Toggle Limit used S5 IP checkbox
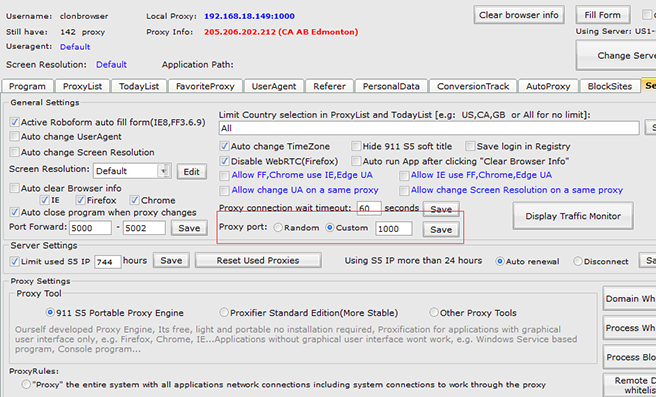The width and height of the screenshot is (656, 397). coord(15,261)
